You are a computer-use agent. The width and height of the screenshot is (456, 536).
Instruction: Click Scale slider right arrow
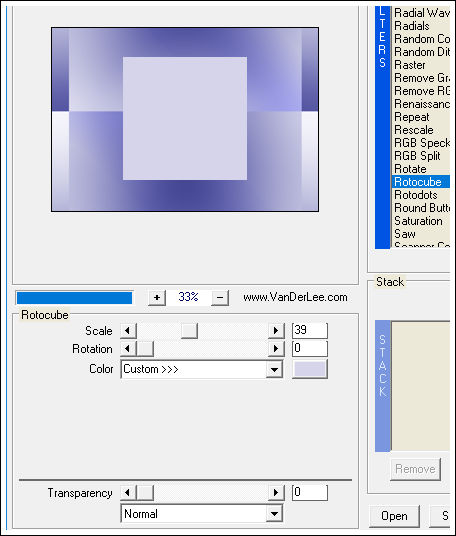click(276, 331)
